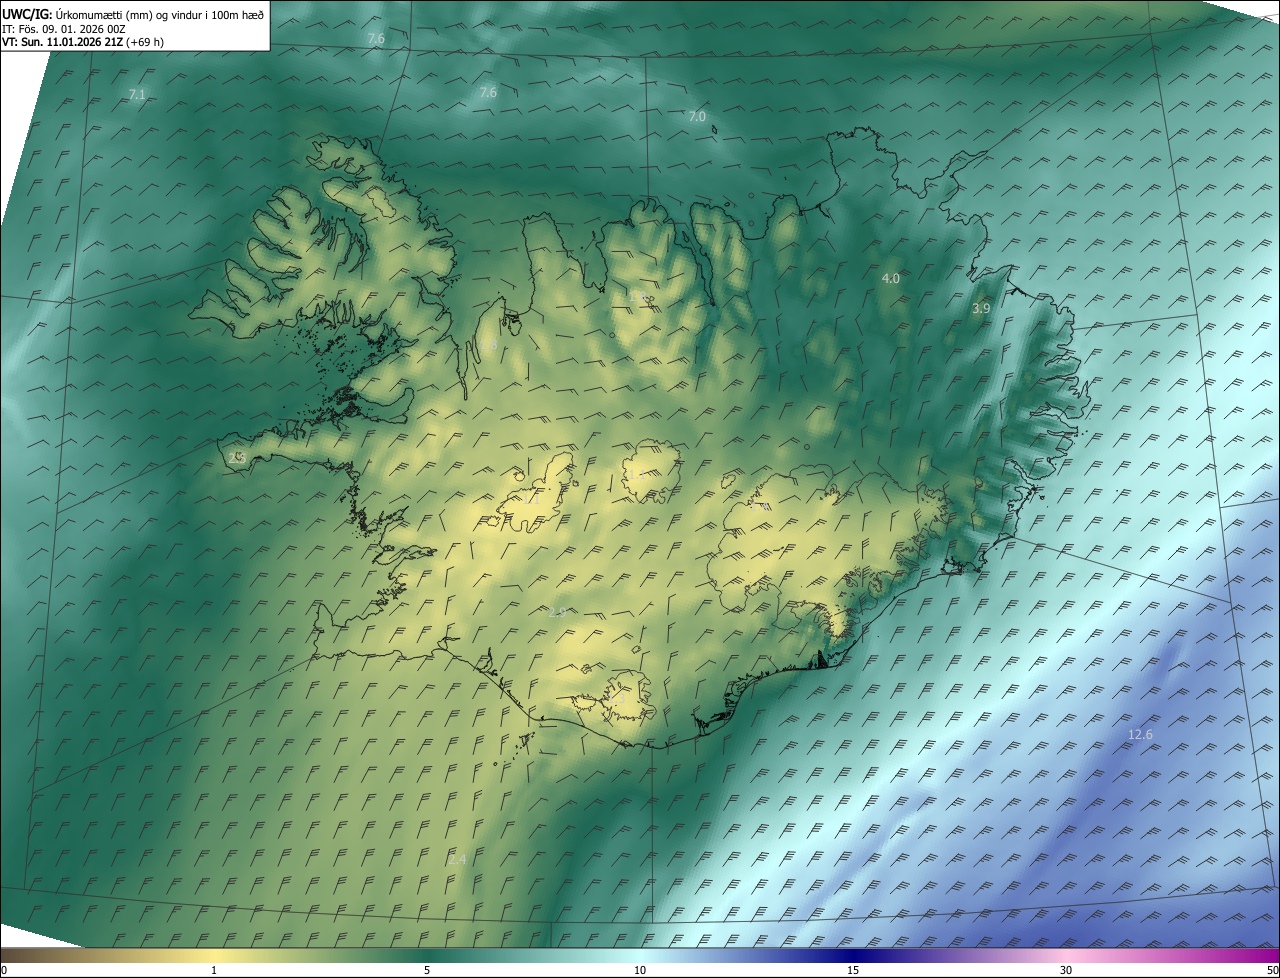This screenshot has width=1280, height=978.
Task: Click the 'VT: Sun. 11.01.2026 21Z (+69 h)' line
Action: tap(83, 42)
